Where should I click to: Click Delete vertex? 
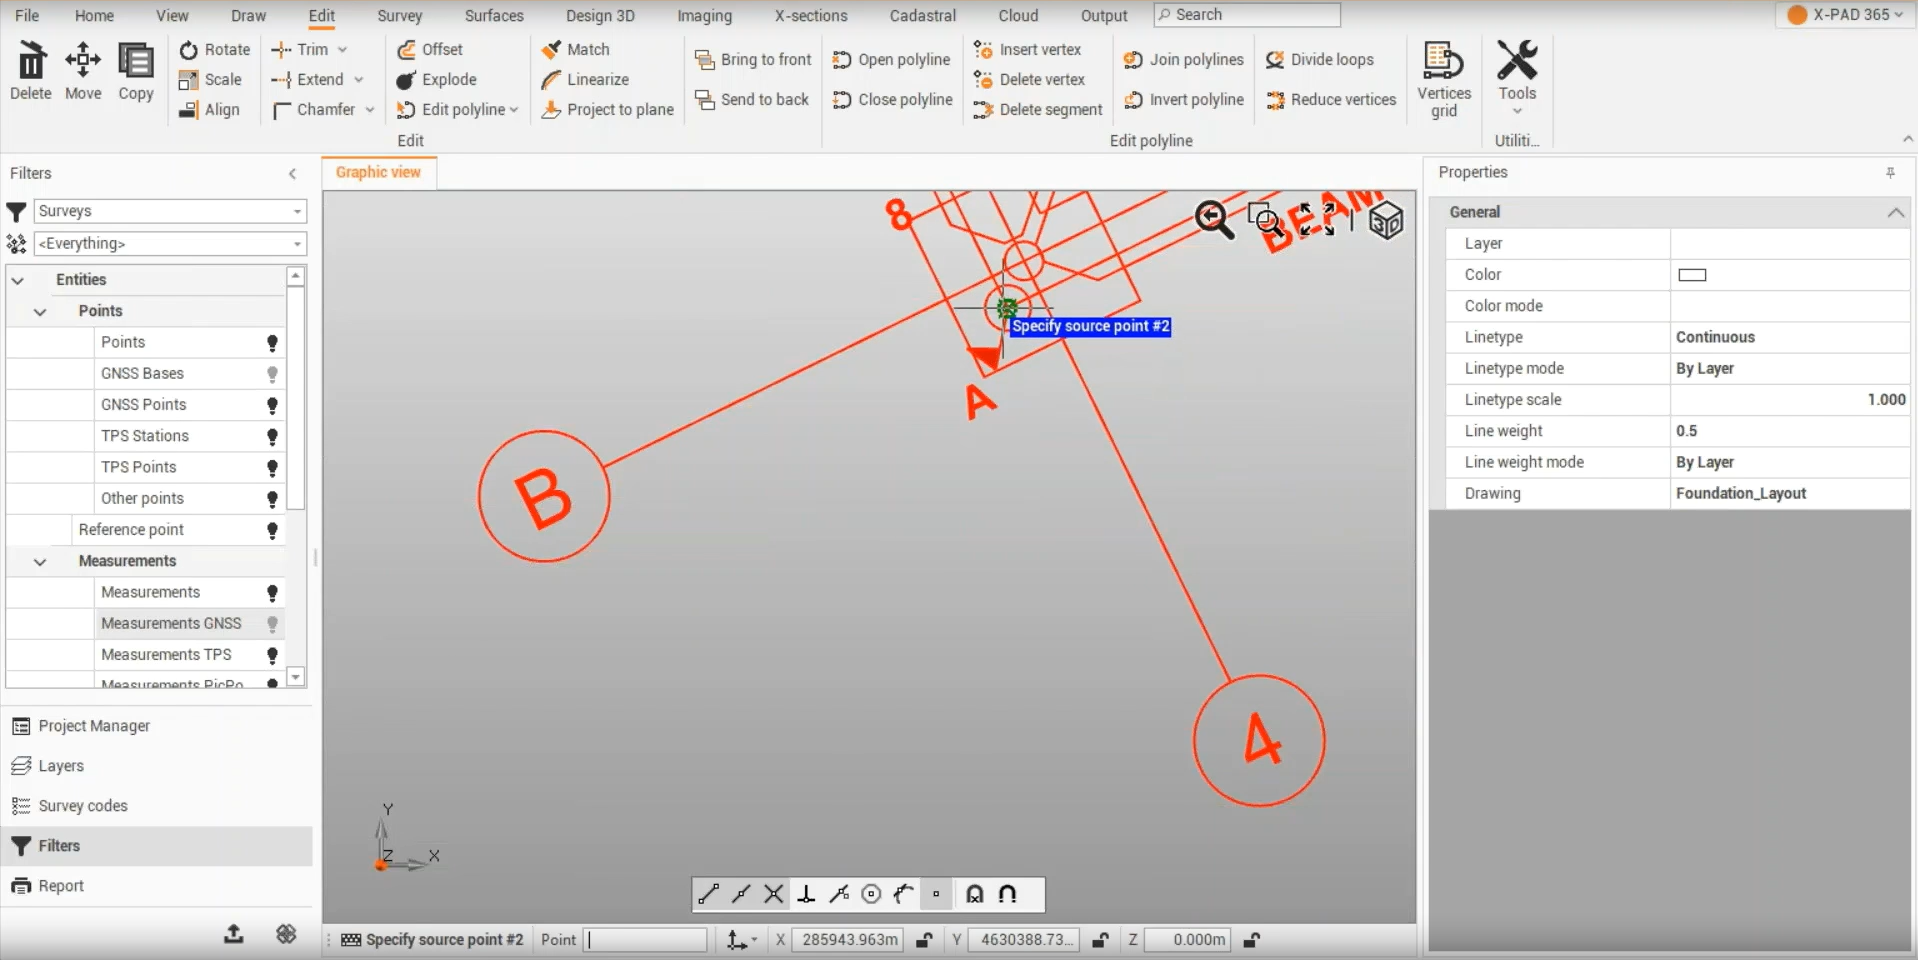(1029, 79)
